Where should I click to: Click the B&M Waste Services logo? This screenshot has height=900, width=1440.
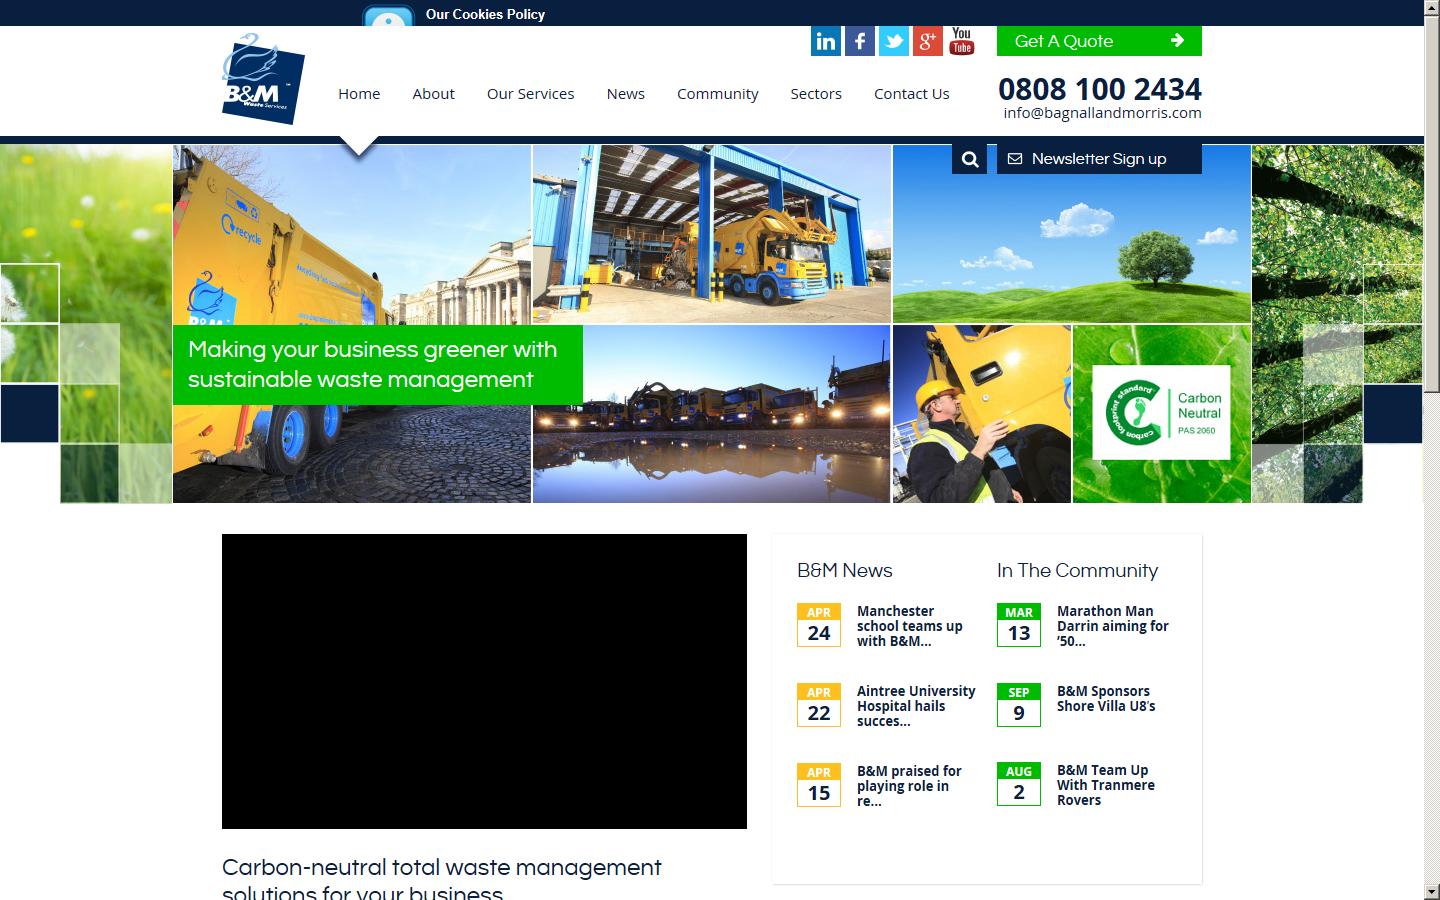click(262, 80)
